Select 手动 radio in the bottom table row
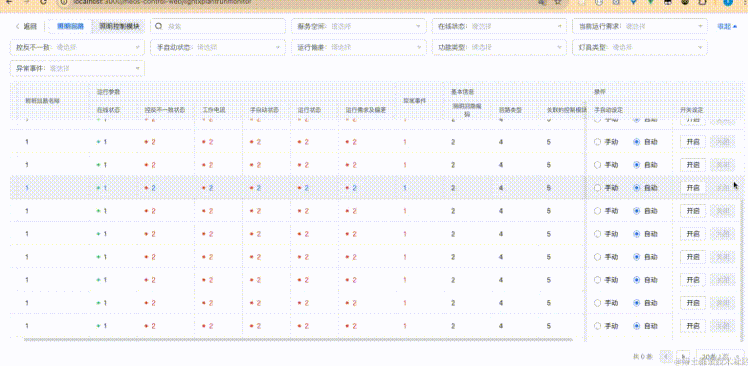 point(597,326)
